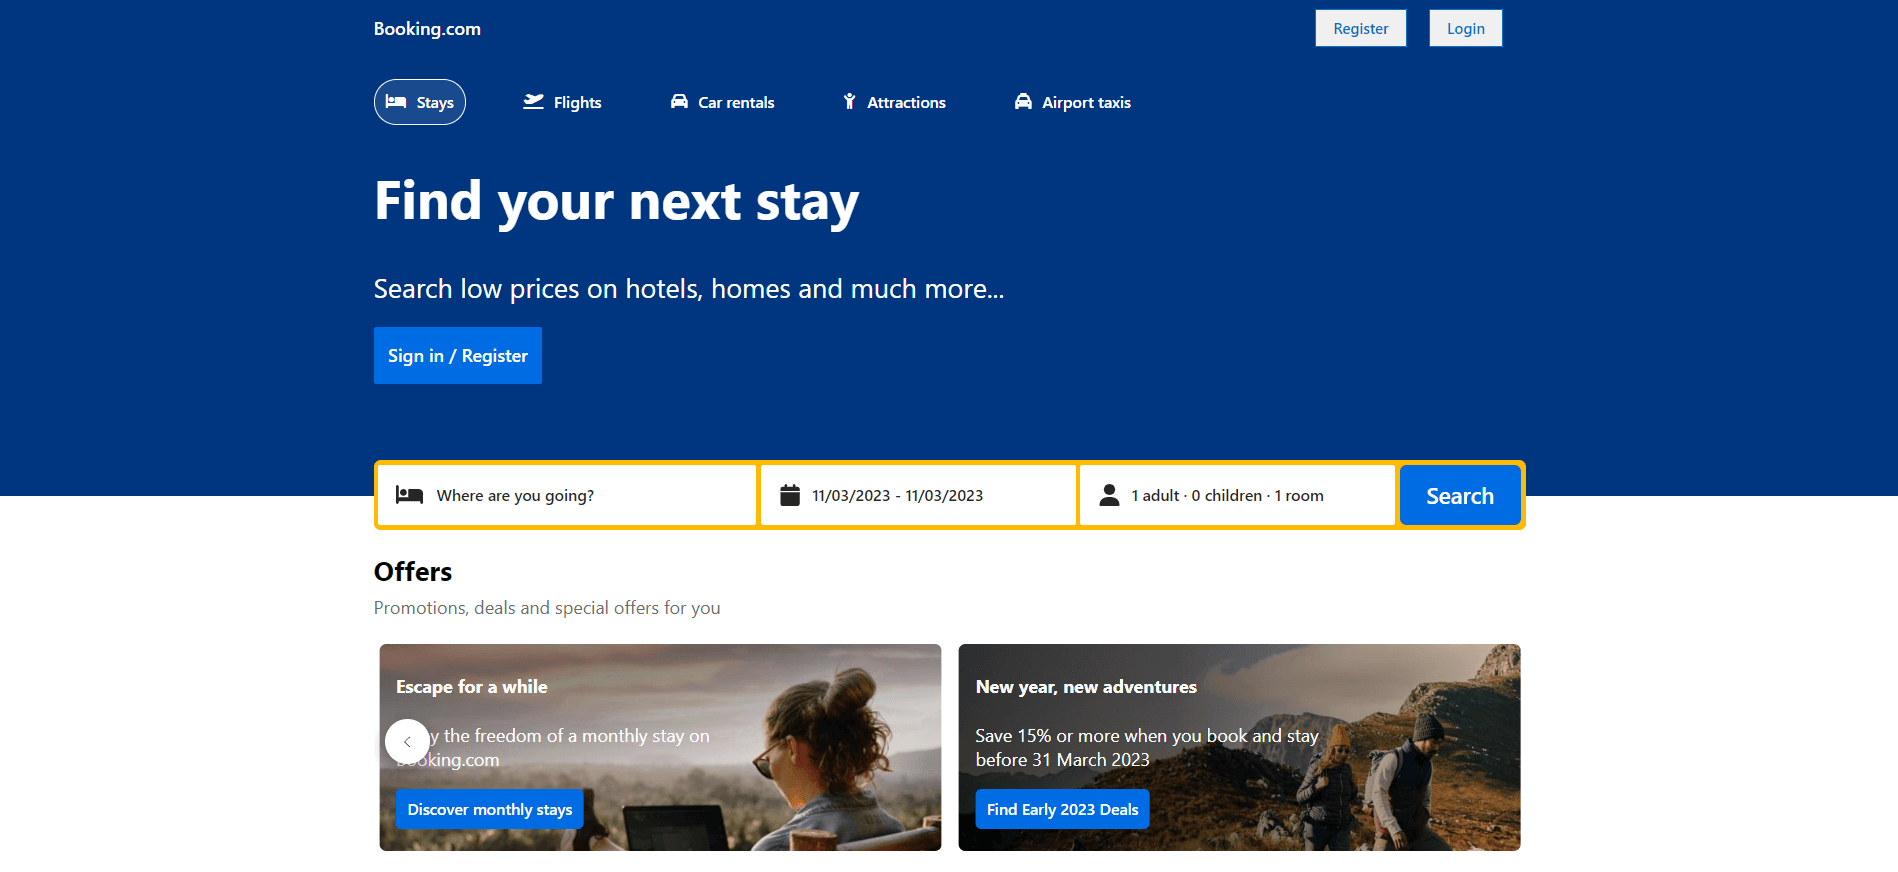The image size is (1898, 872).
Task: Click the Register button in header
Action: pyautogui.click(x=1361, y=28)
